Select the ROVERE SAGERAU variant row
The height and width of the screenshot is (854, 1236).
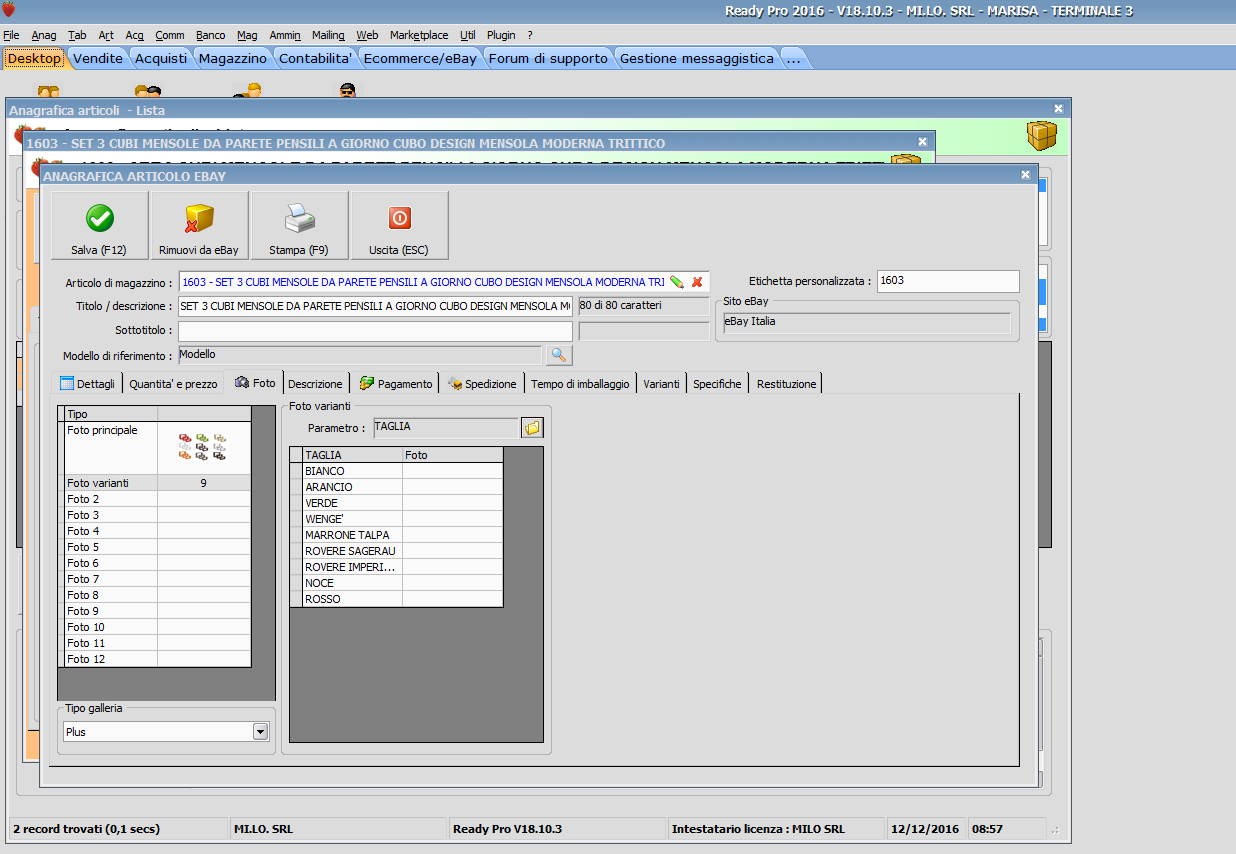[350, 551]
